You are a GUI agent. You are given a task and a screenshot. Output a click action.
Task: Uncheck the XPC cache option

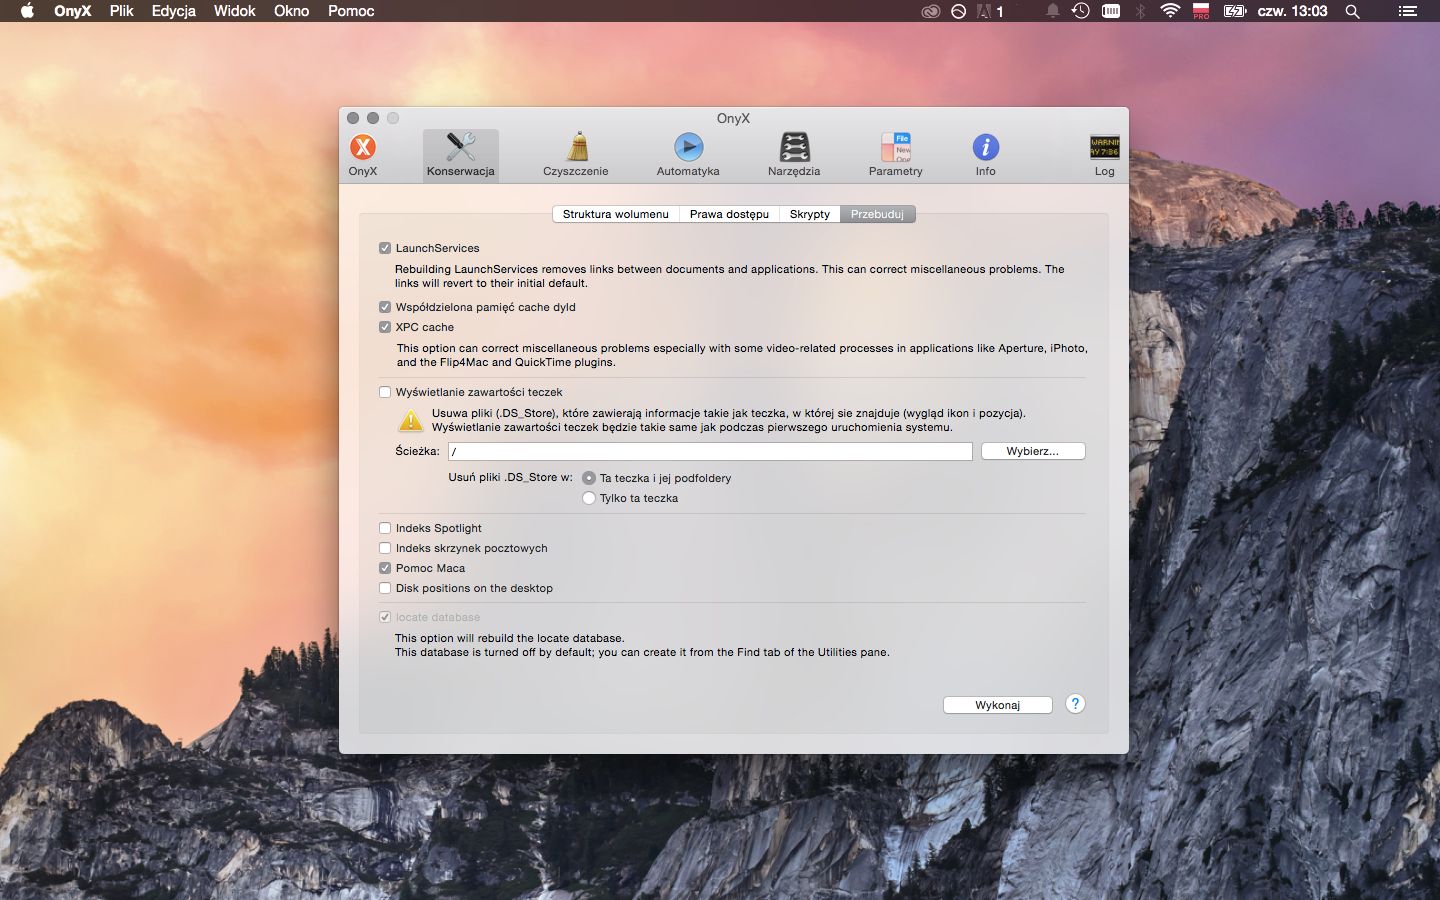point(385,327)
